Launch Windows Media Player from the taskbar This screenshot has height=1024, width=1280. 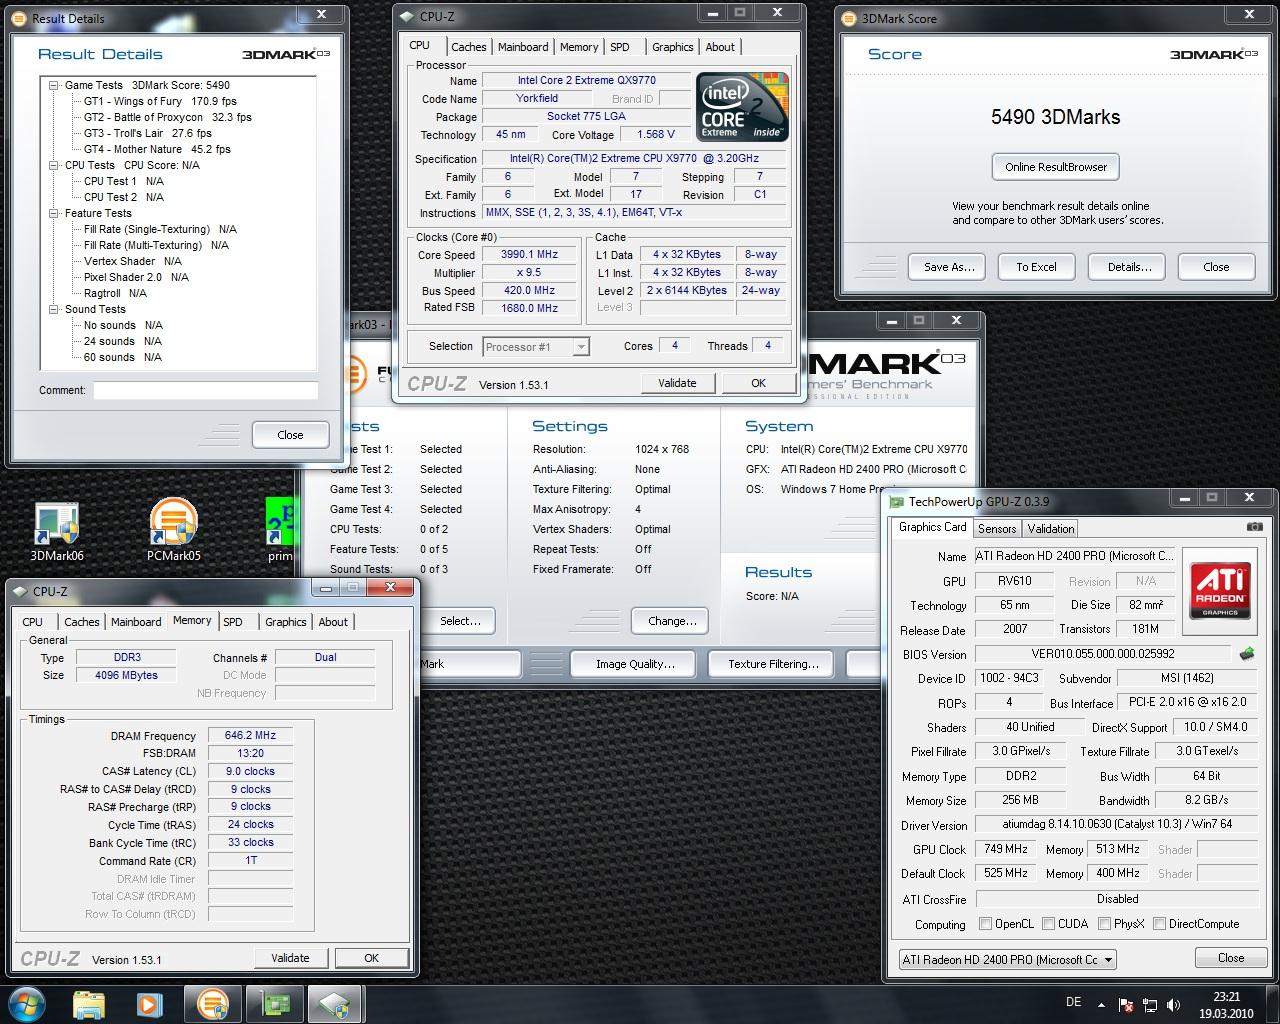pyautogui.click(x=150, y=1004)
